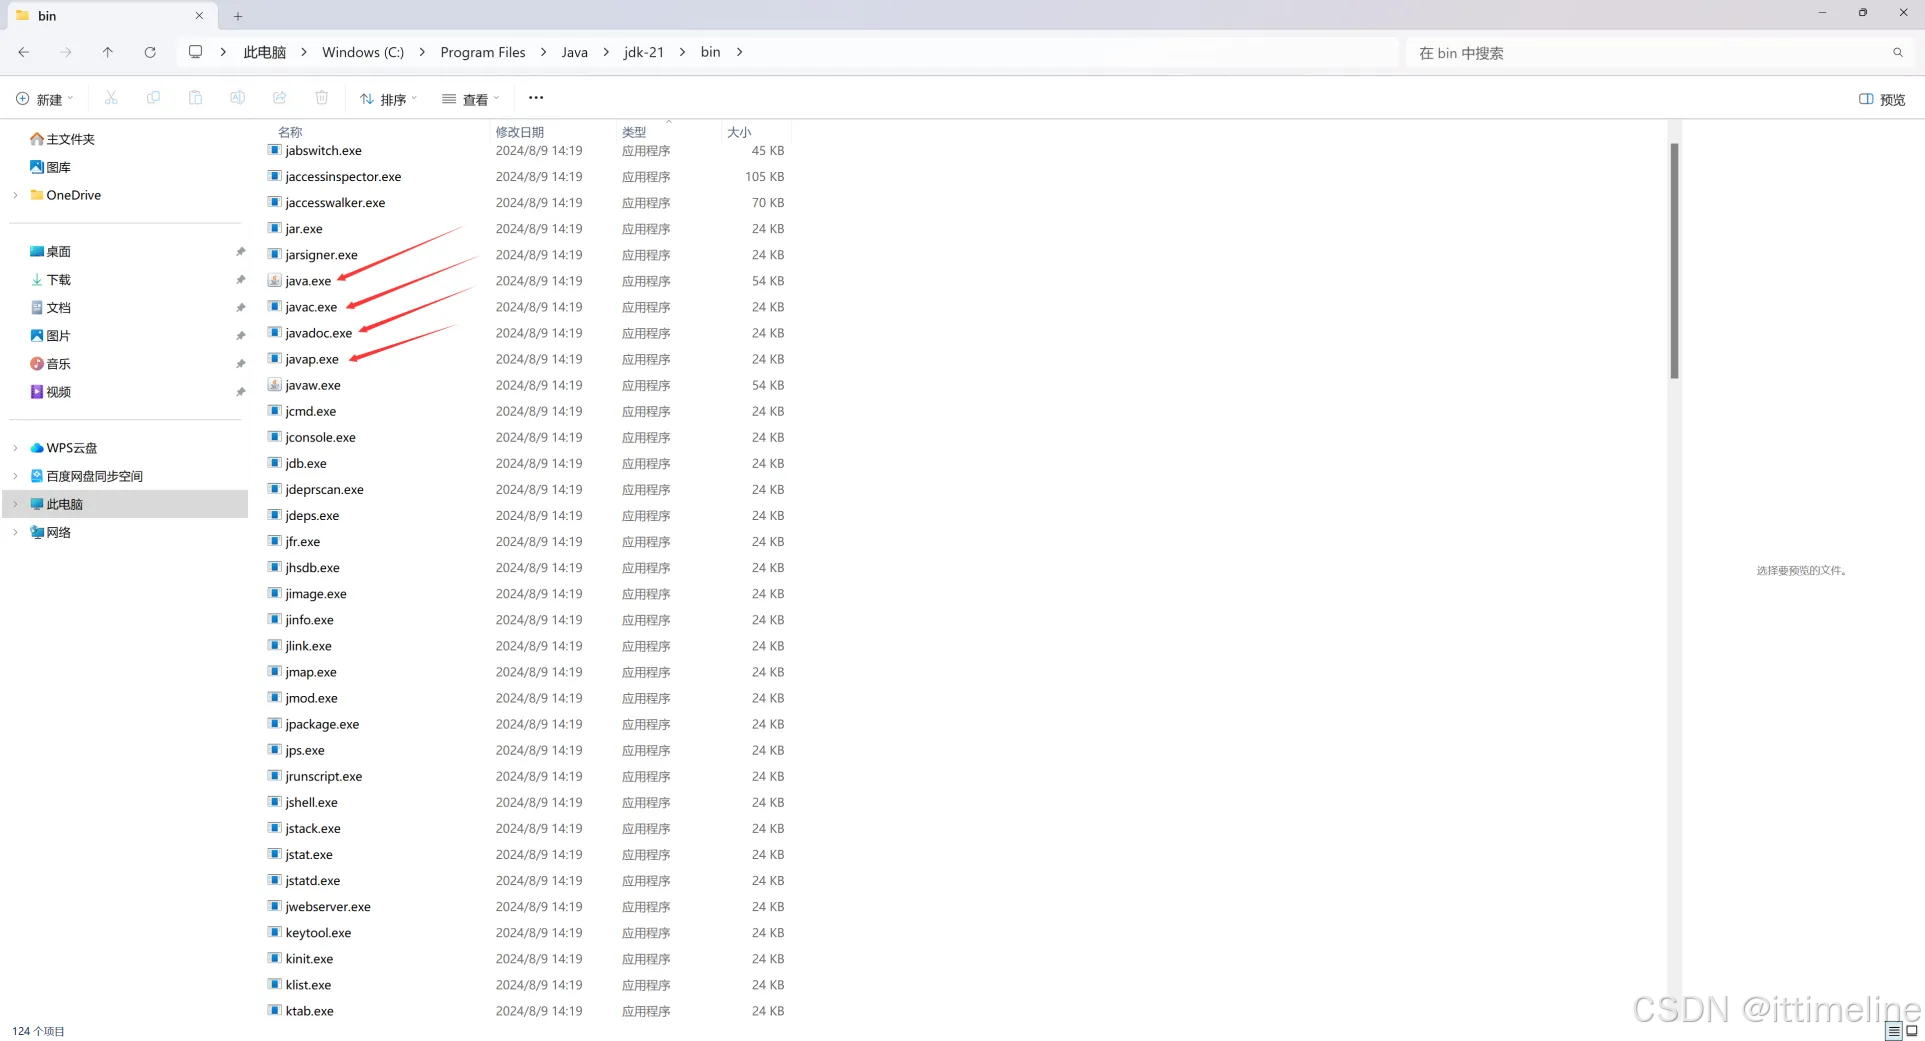Click the Rename toolbar icon

tap(237, 98)
